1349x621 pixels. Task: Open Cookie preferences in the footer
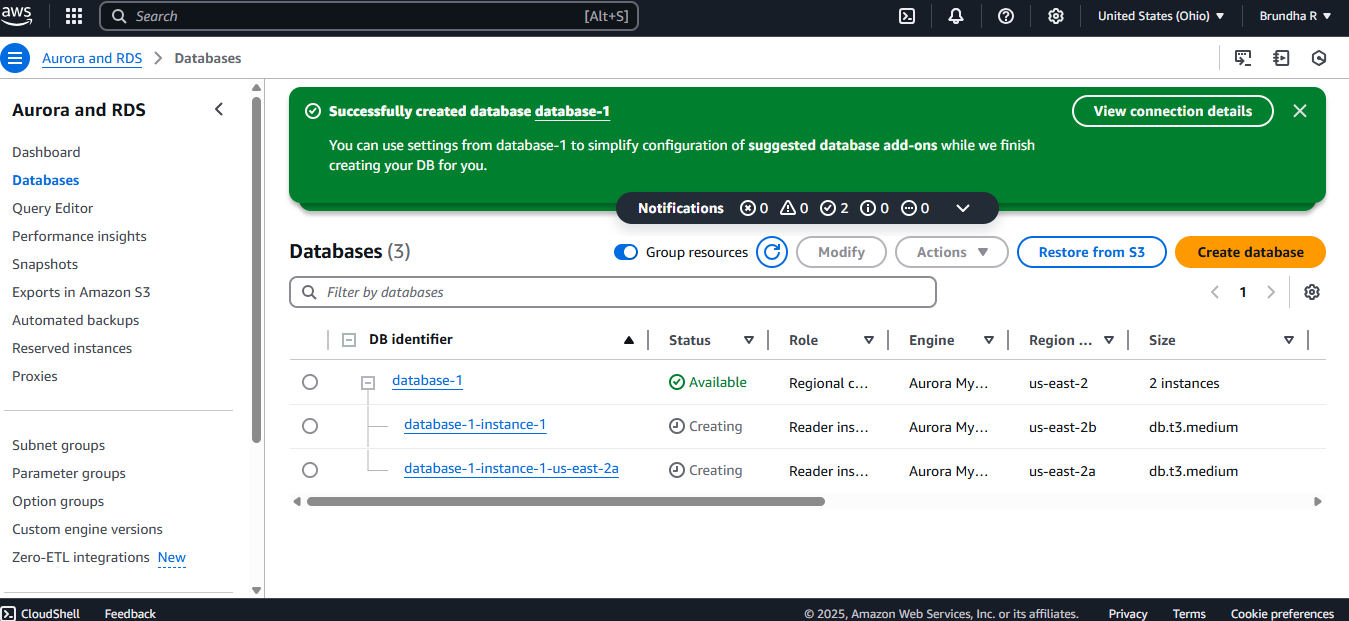point(1282,613)
